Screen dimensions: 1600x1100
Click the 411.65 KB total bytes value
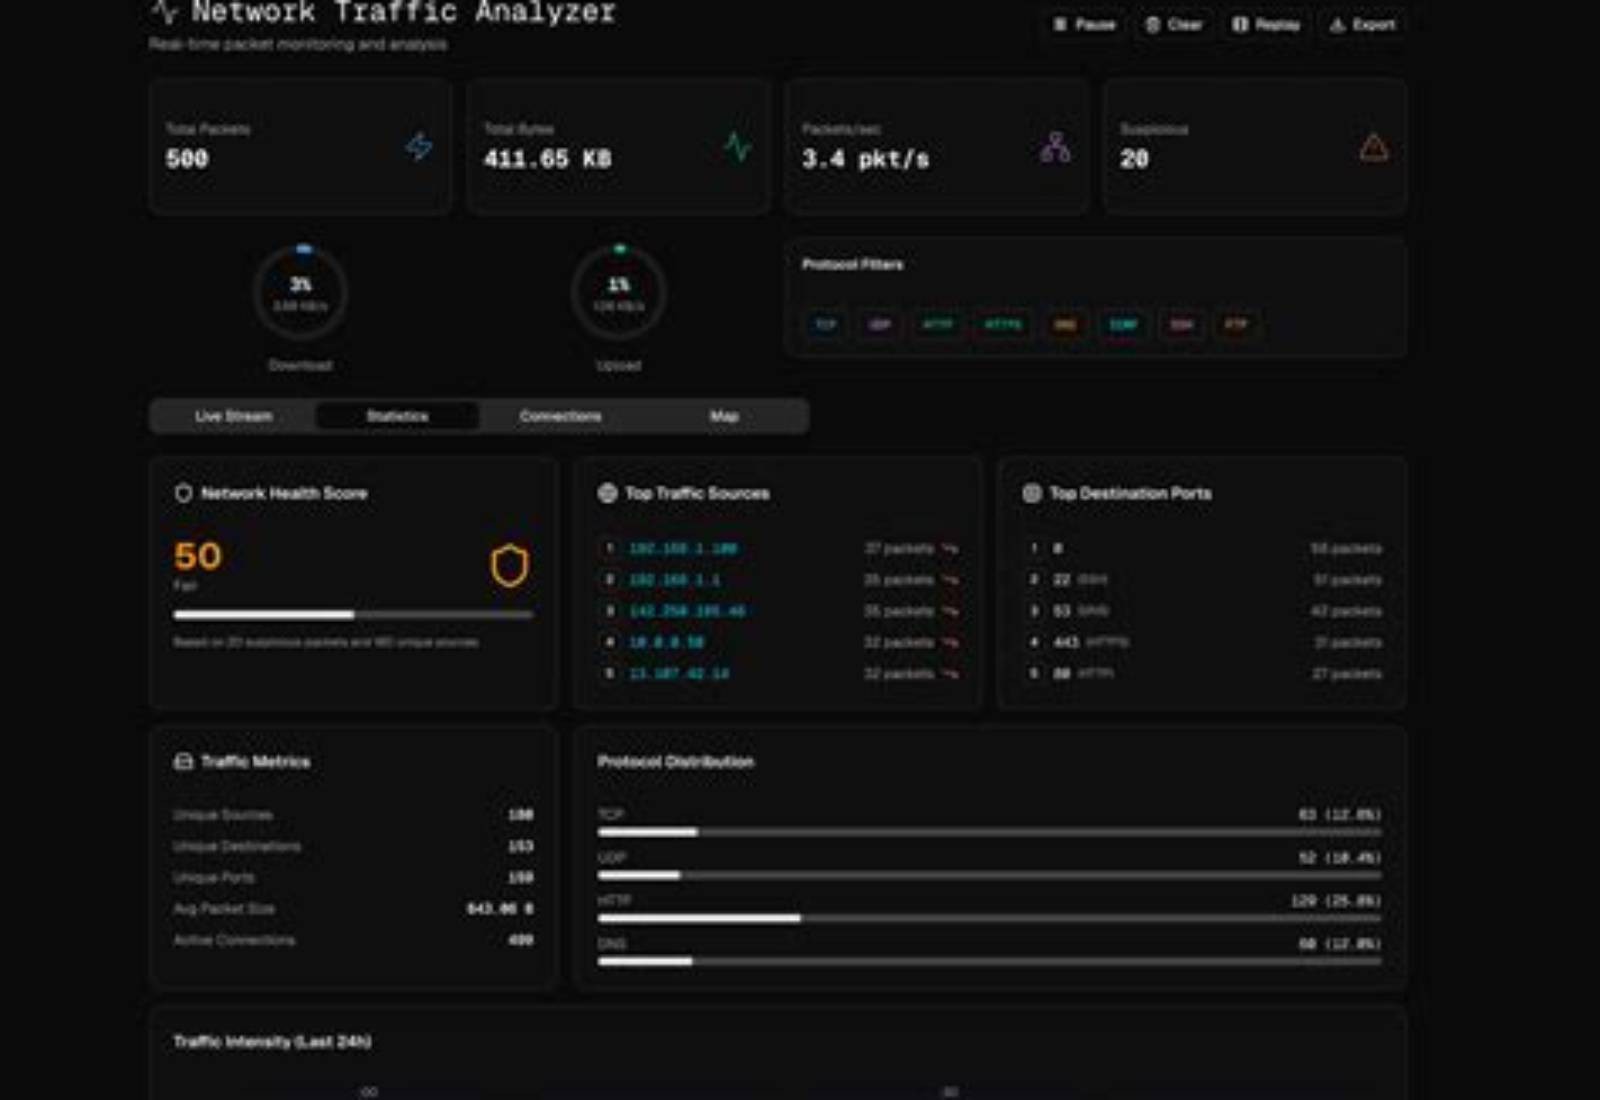pyautogui.click(x=548, y=158)
